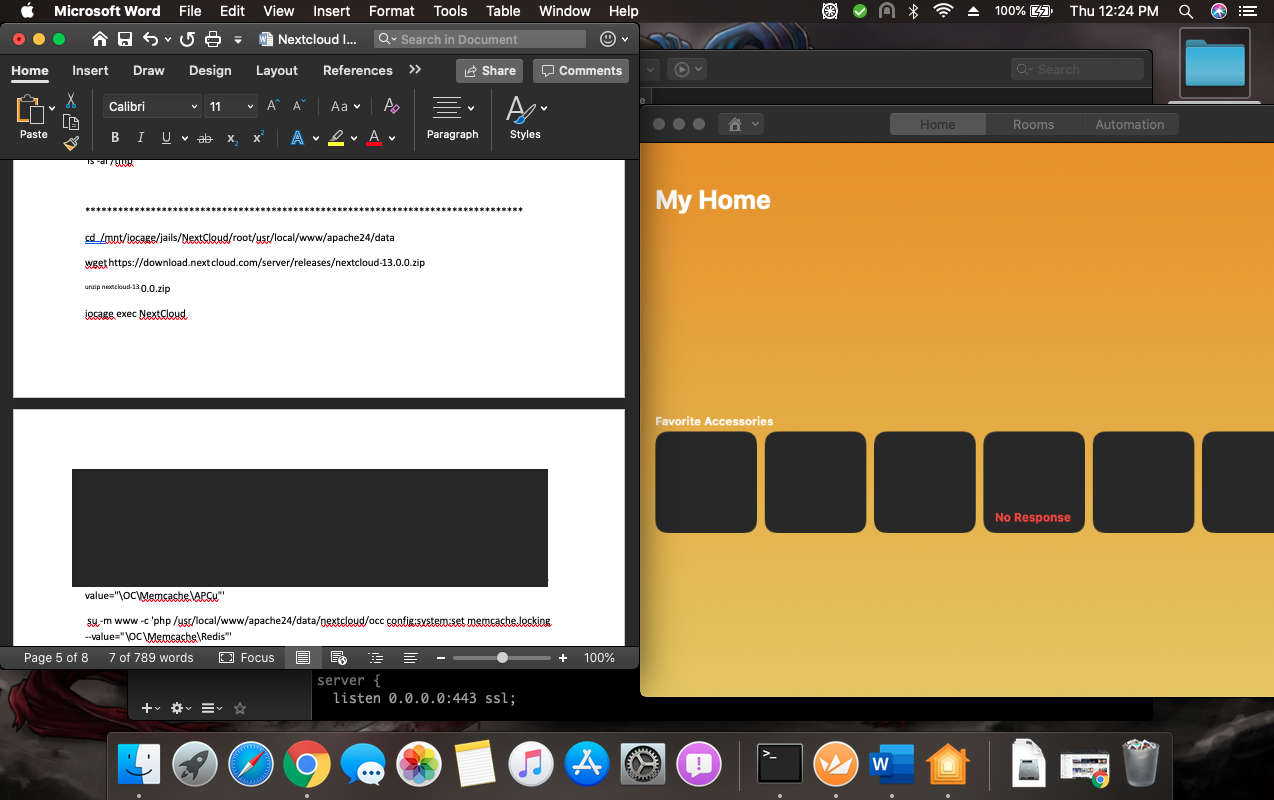Screen dimensions: 1274x800
Task: Save the document with the floppy disk icon
Action: coord(125,39)
